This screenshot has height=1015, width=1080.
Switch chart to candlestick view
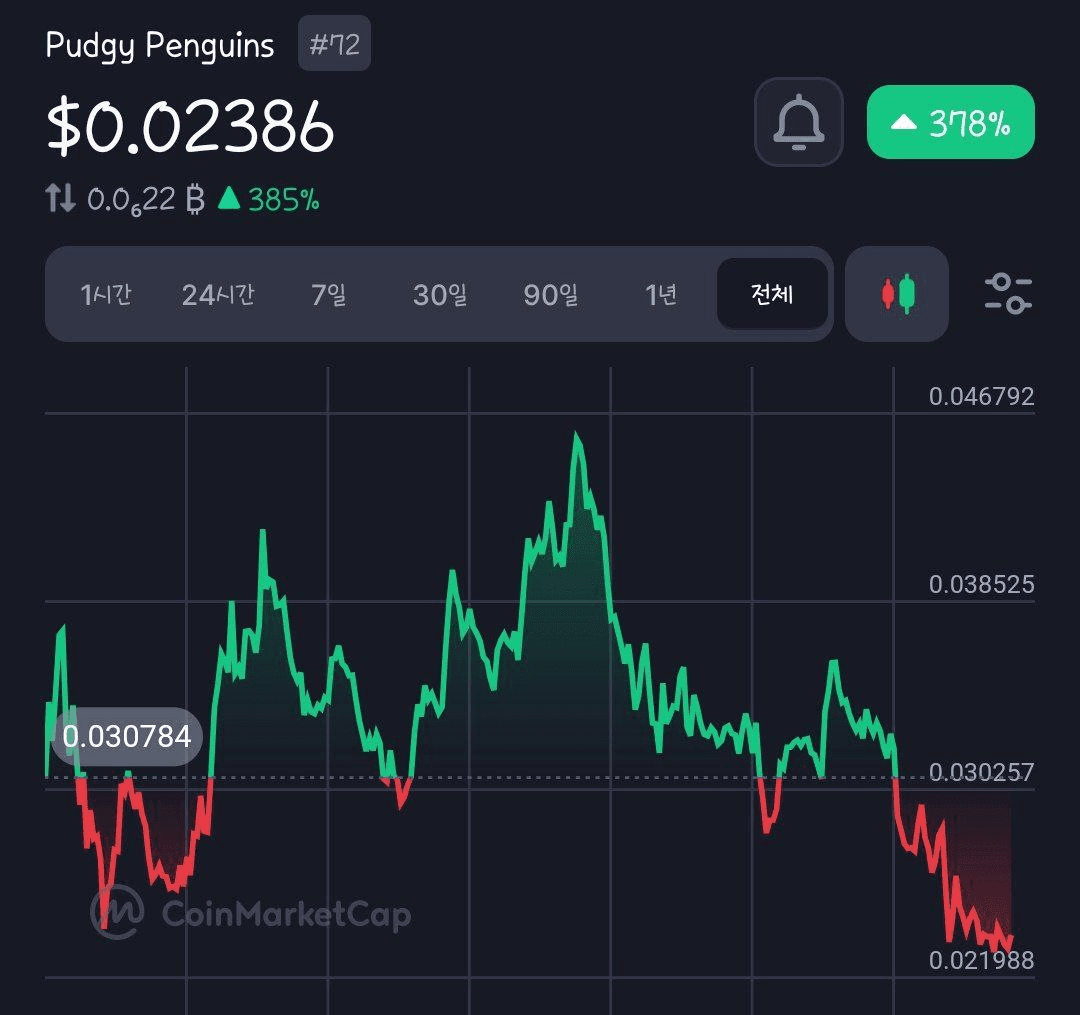coord(897,294)
